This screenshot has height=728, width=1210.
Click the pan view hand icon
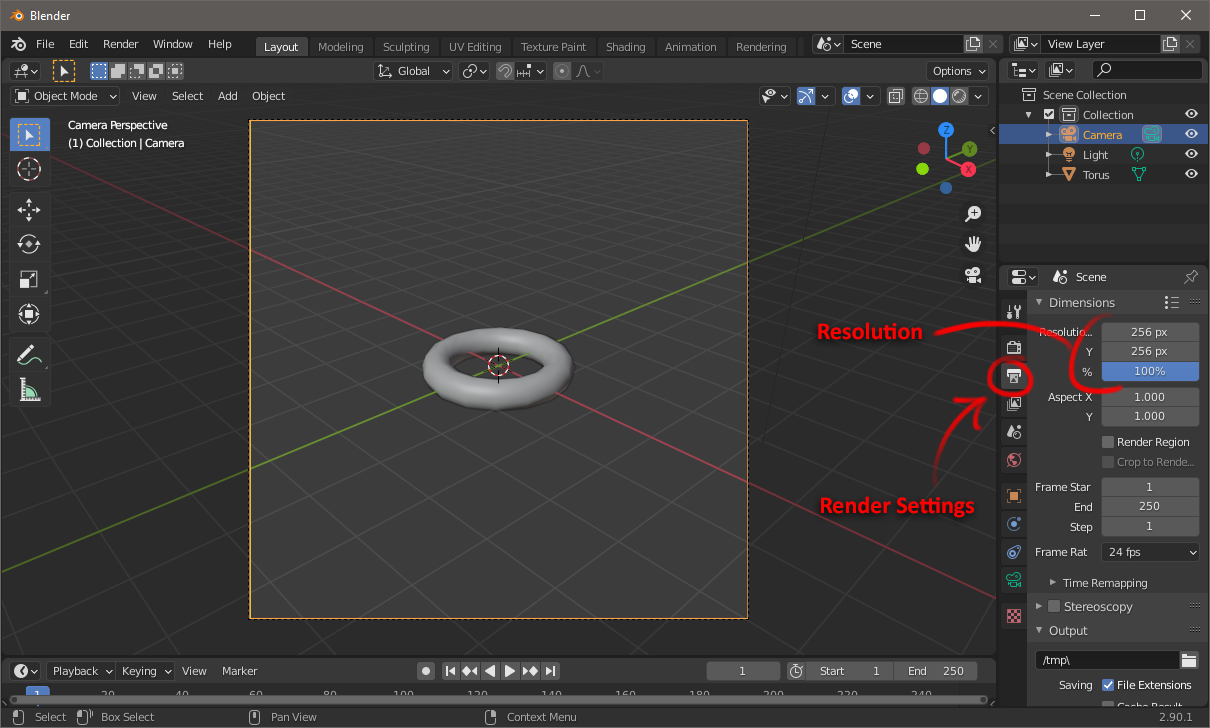tap(972, 244)
